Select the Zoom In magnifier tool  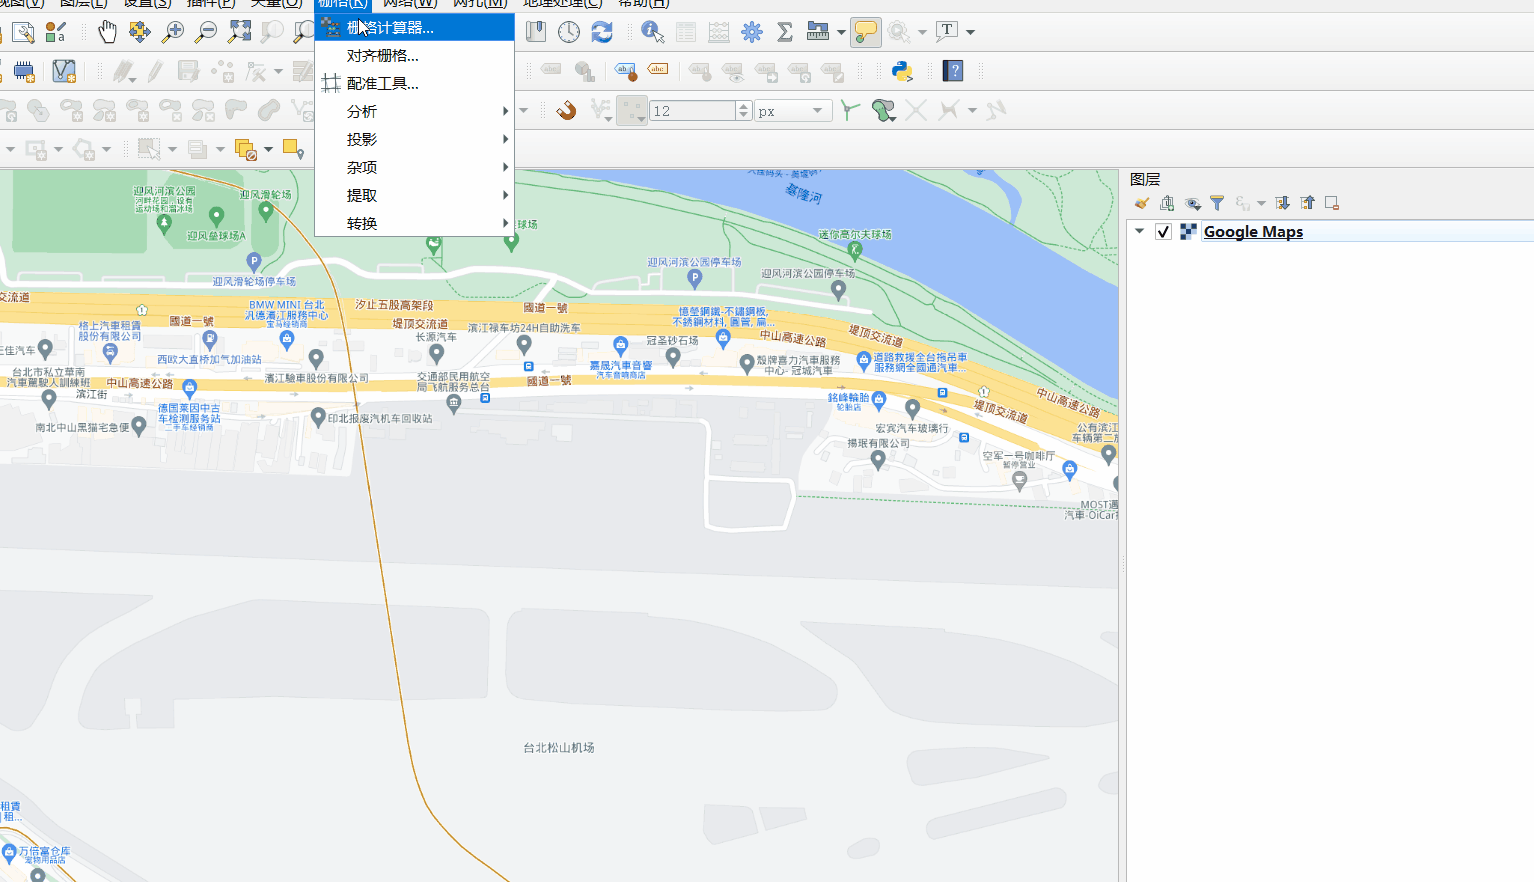pos(173,32)
